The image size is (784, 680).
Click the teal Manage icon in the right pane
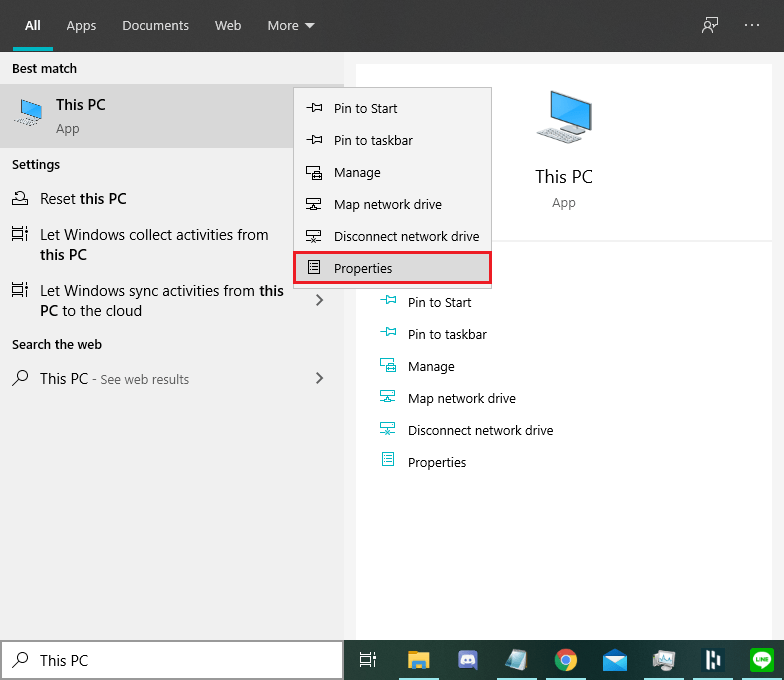[388, 366]
